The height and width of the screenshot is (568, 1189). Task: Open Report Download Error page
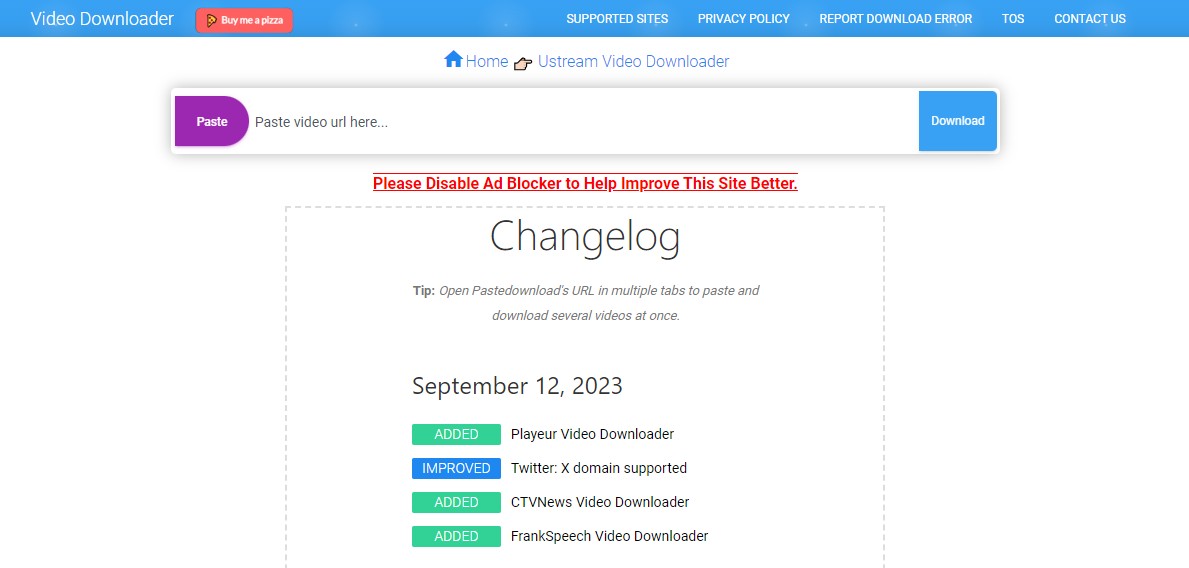(x=895, y=19)
